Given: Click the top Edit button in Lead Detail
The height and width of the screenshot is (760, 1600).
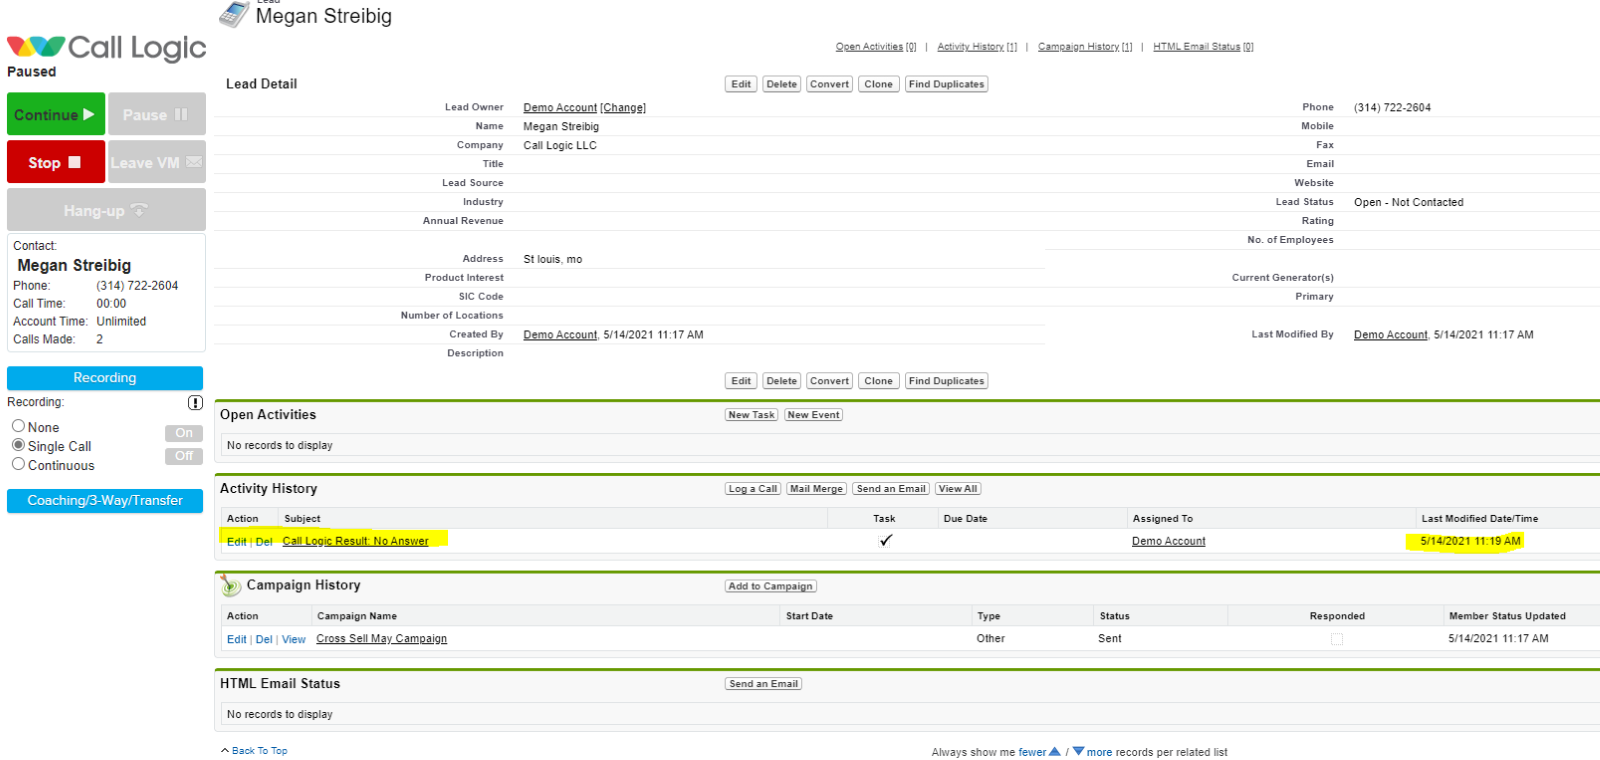Looking at the screenshot, I should coord(741,84).
